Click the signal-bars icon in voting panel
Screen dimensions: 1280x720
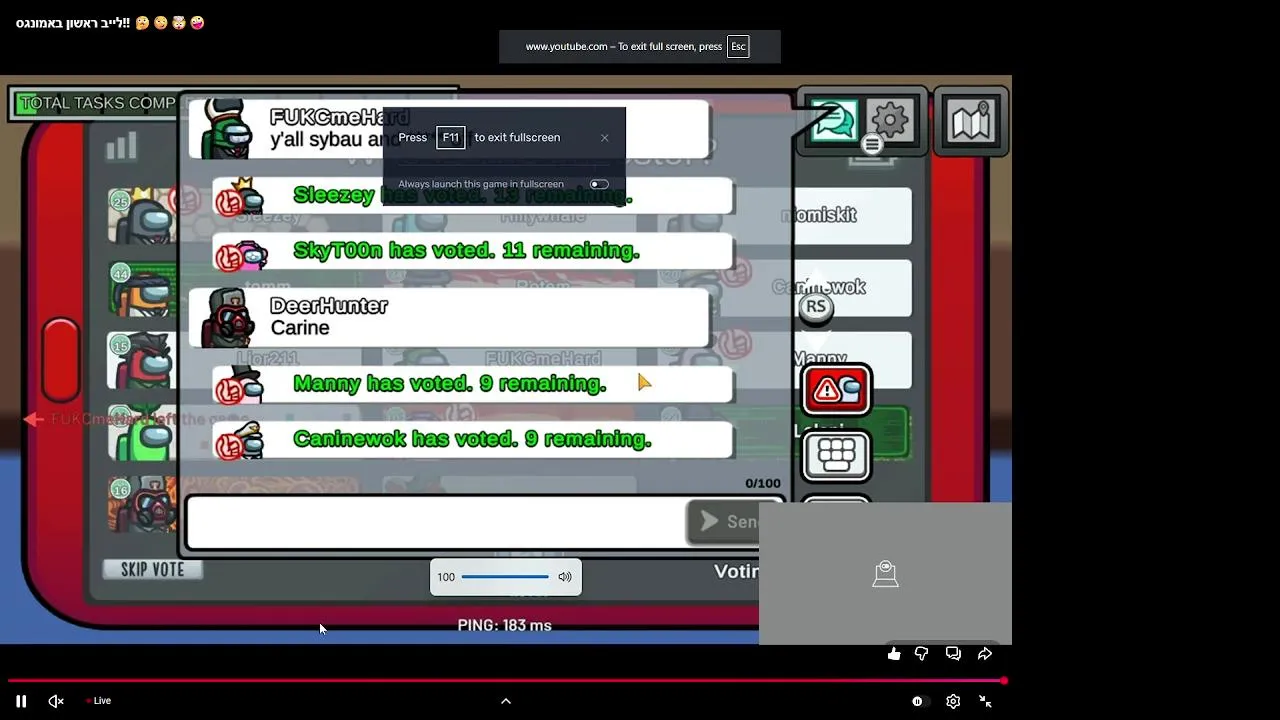tap(121, 147)
